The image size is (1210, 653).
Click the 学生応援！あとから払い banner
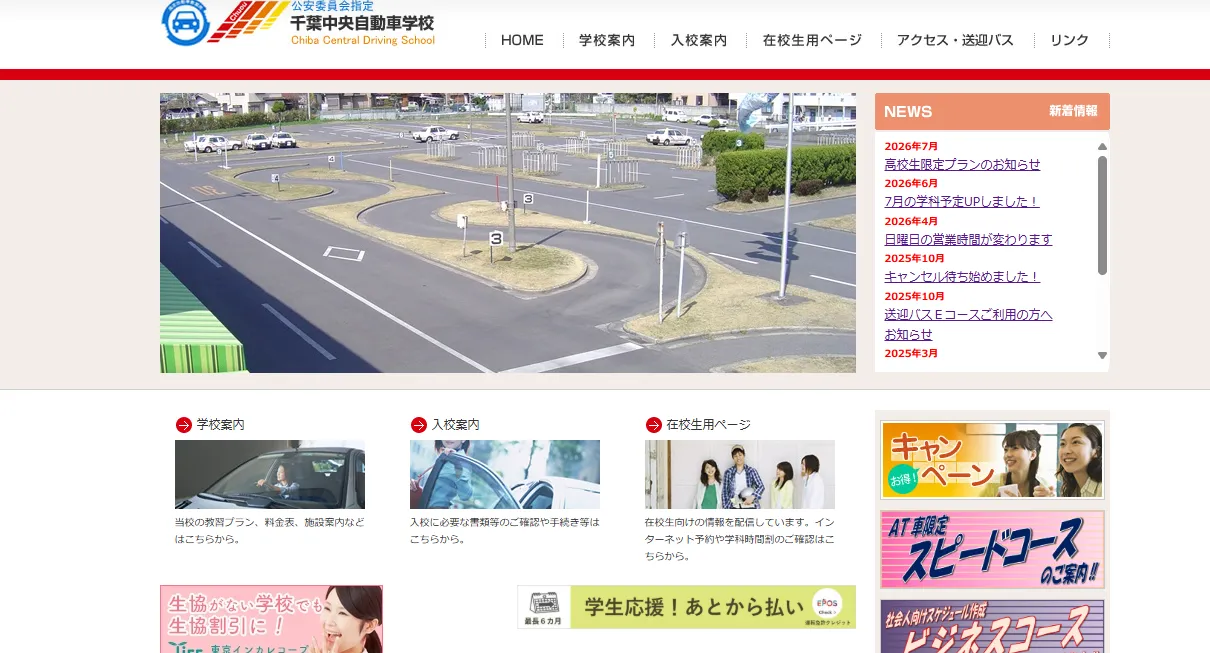pyautogui.click(x=686, y=607)
